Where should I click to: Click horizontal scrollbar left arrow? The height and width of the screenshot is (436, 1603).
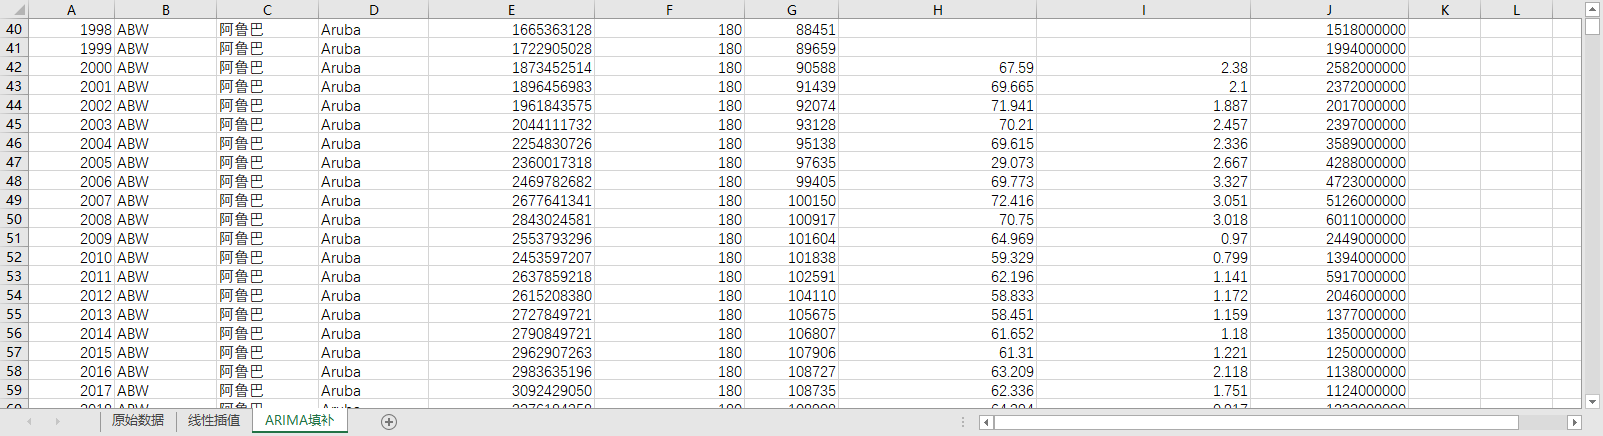click(986, 422)
